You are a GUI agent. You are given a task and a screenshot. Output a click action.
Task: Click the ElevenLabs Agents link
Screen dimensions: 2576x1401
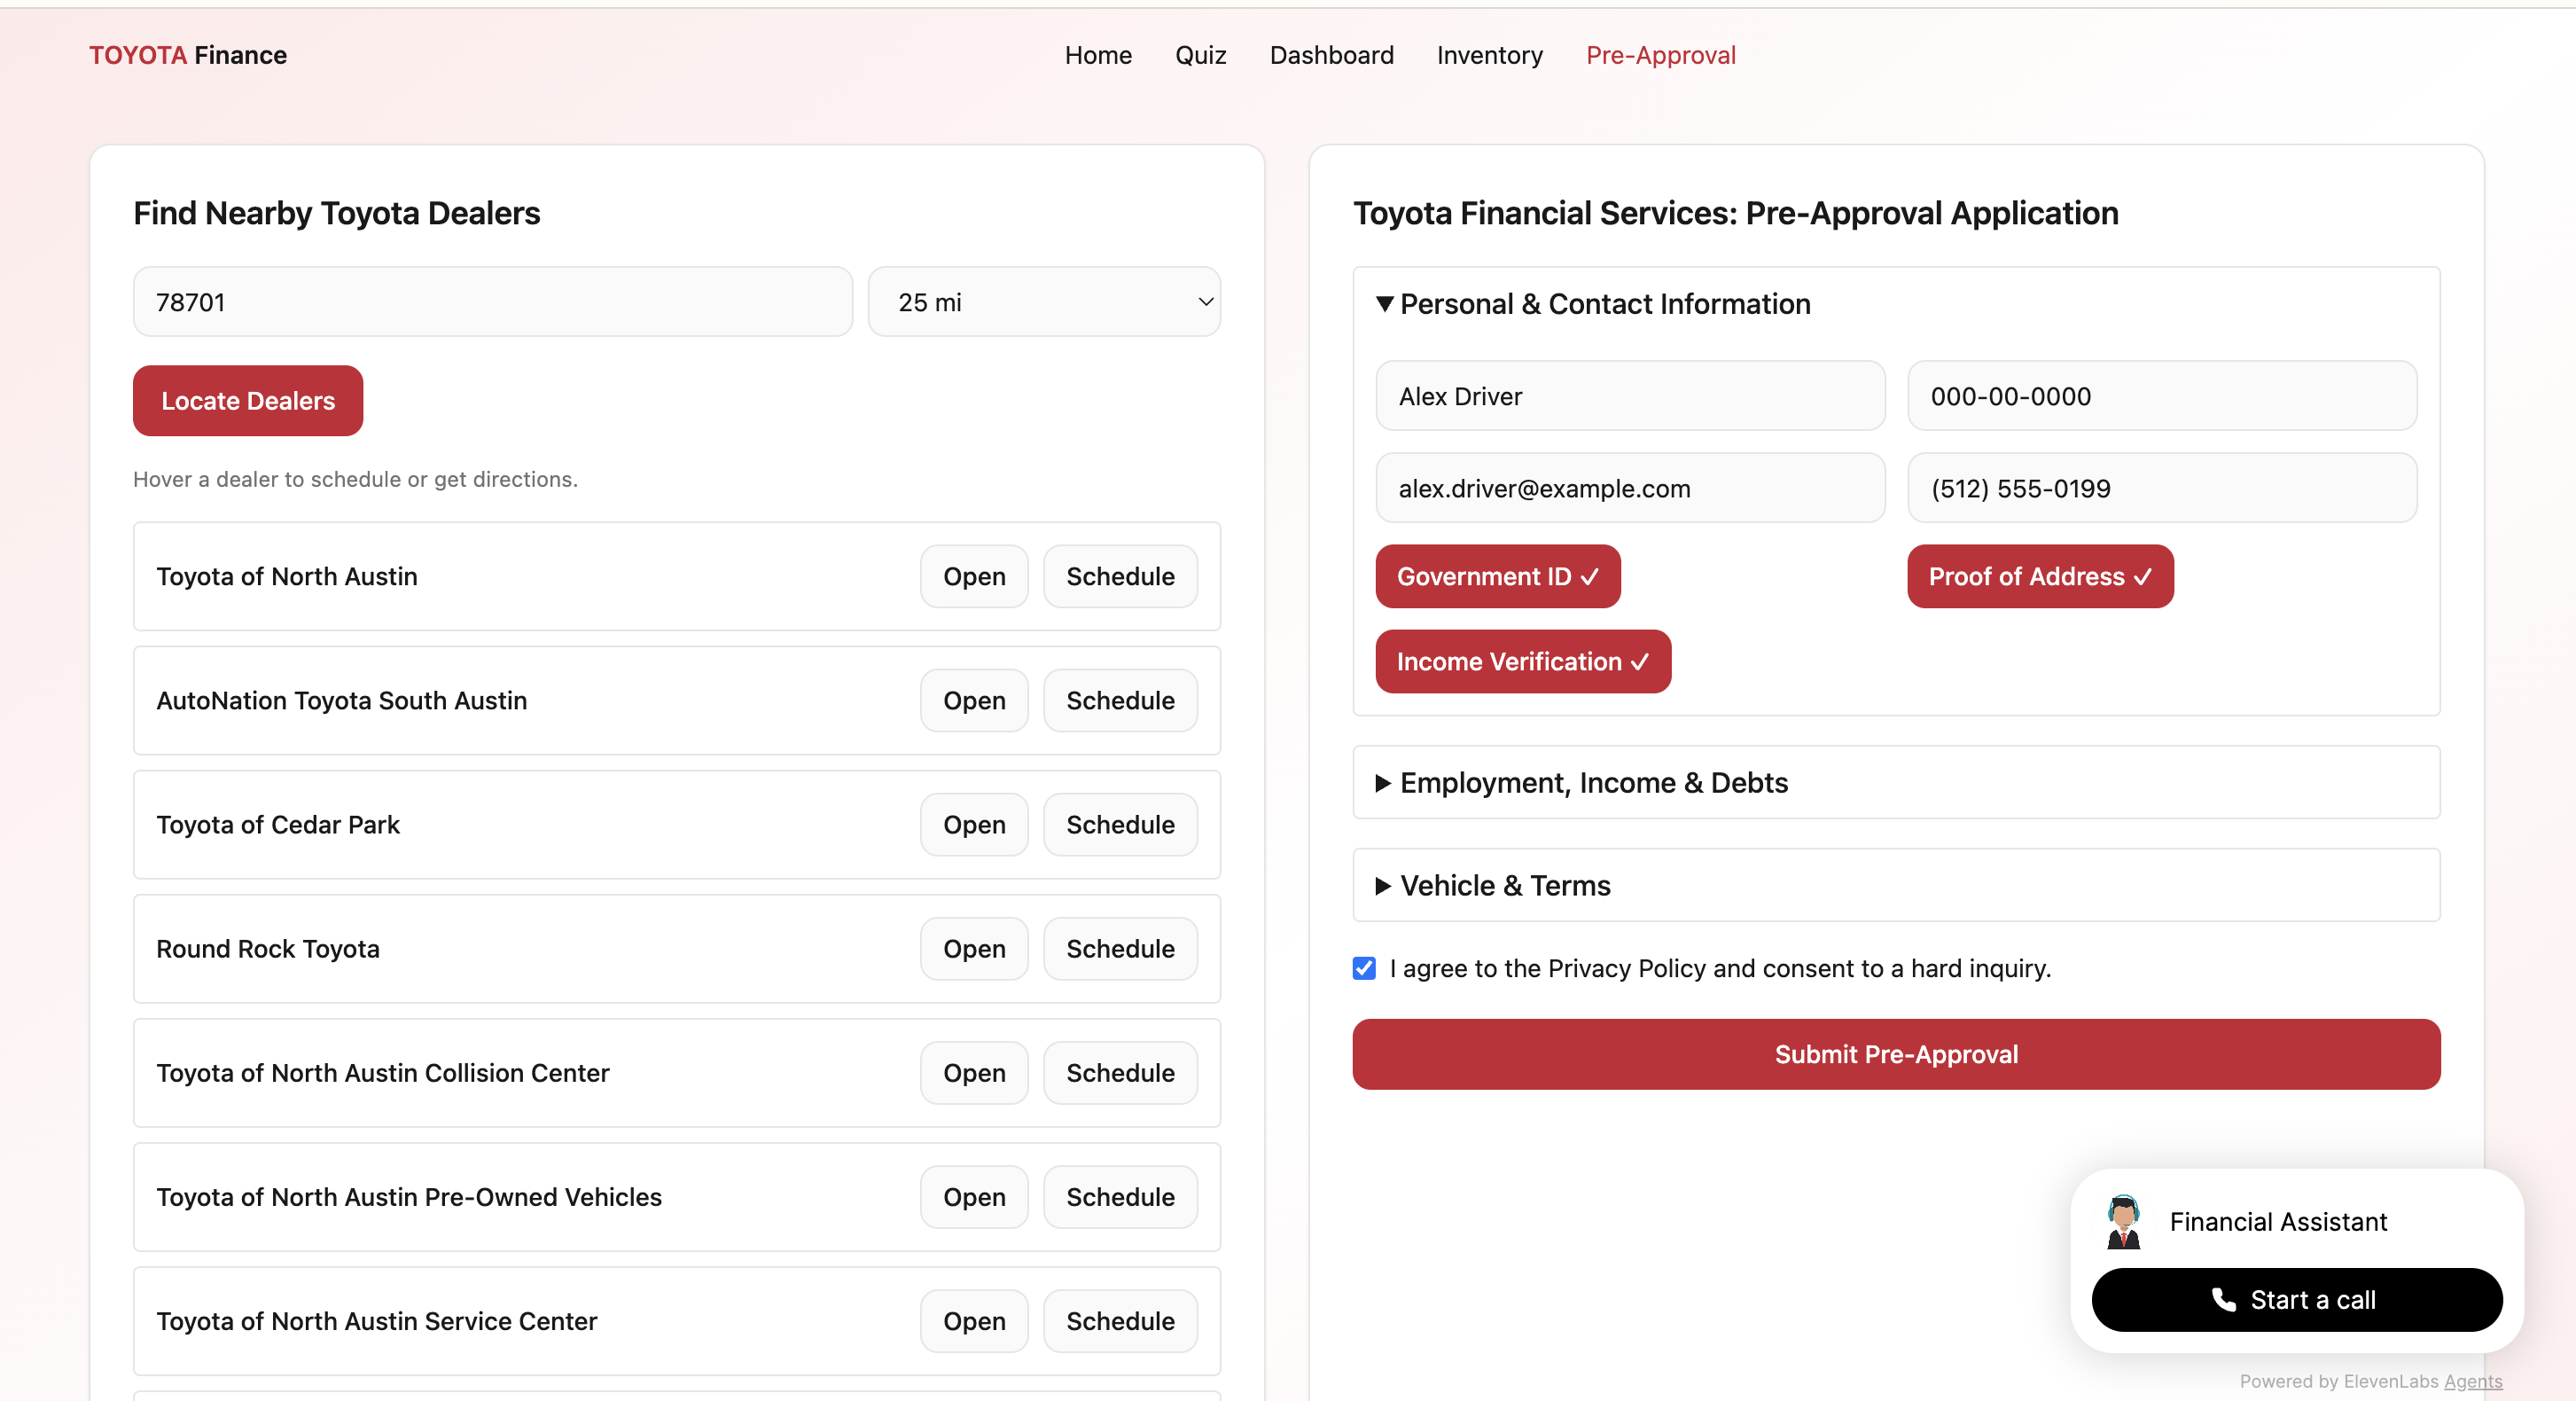2472,1381
